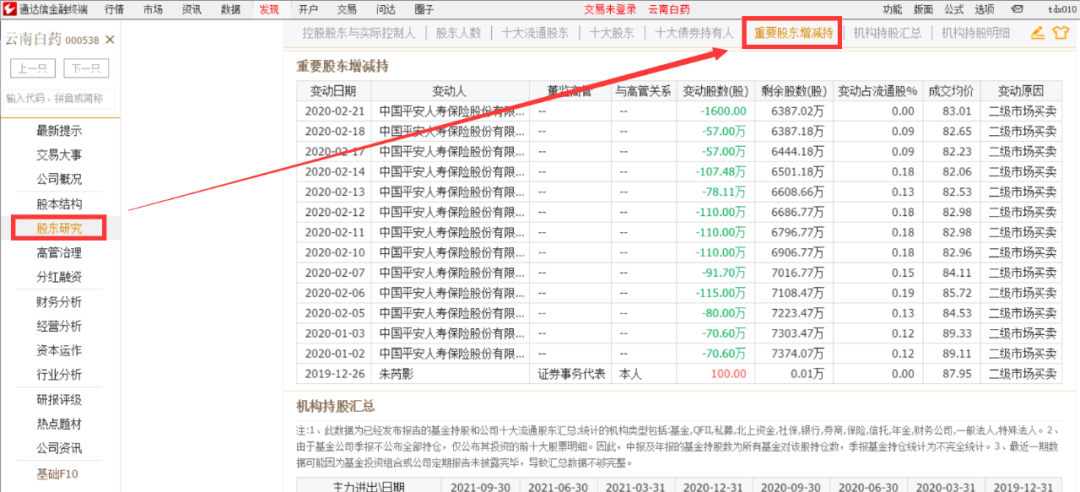The image size is (1080, 492).
Task: Click the 下一只 next stock button
Action: [x=86, y=69]
